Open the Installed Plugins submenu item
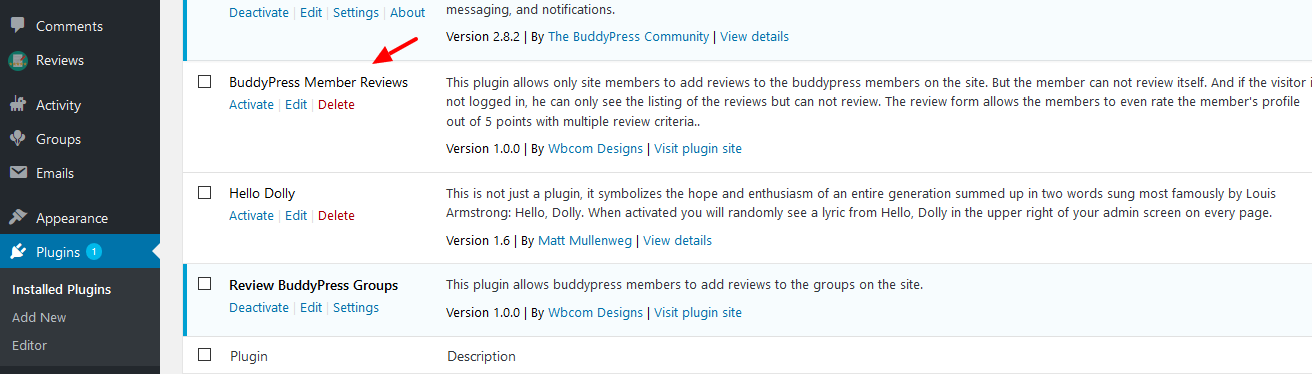Image resolution: width=1312 pixels, height=374 pixels. pos(61,290)
